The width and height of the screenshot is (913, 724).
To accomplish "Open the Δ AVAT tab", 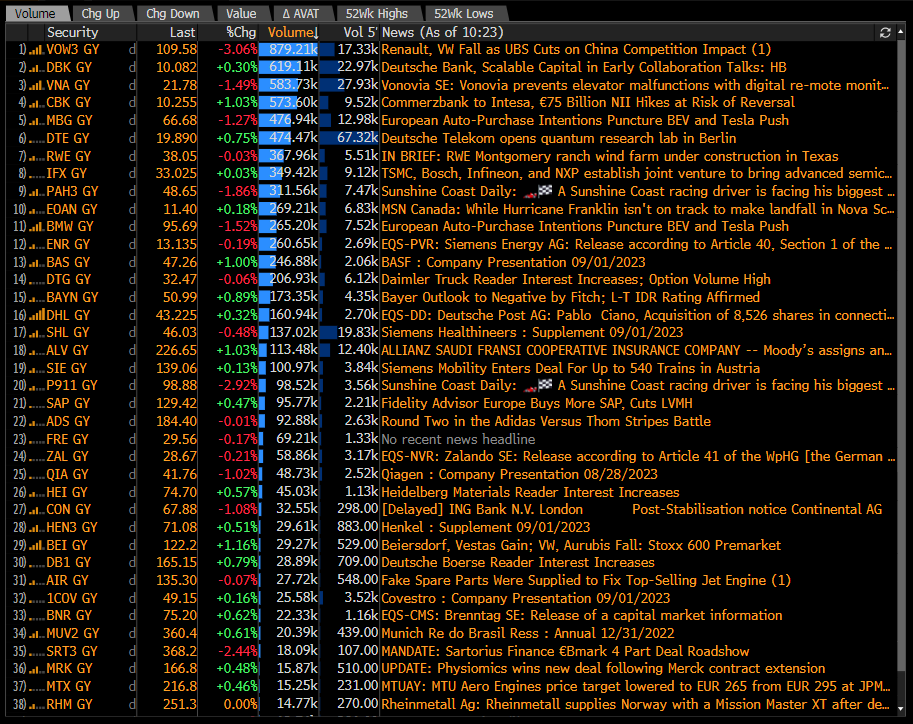I will pyautogui.click(x=300, y=13).
